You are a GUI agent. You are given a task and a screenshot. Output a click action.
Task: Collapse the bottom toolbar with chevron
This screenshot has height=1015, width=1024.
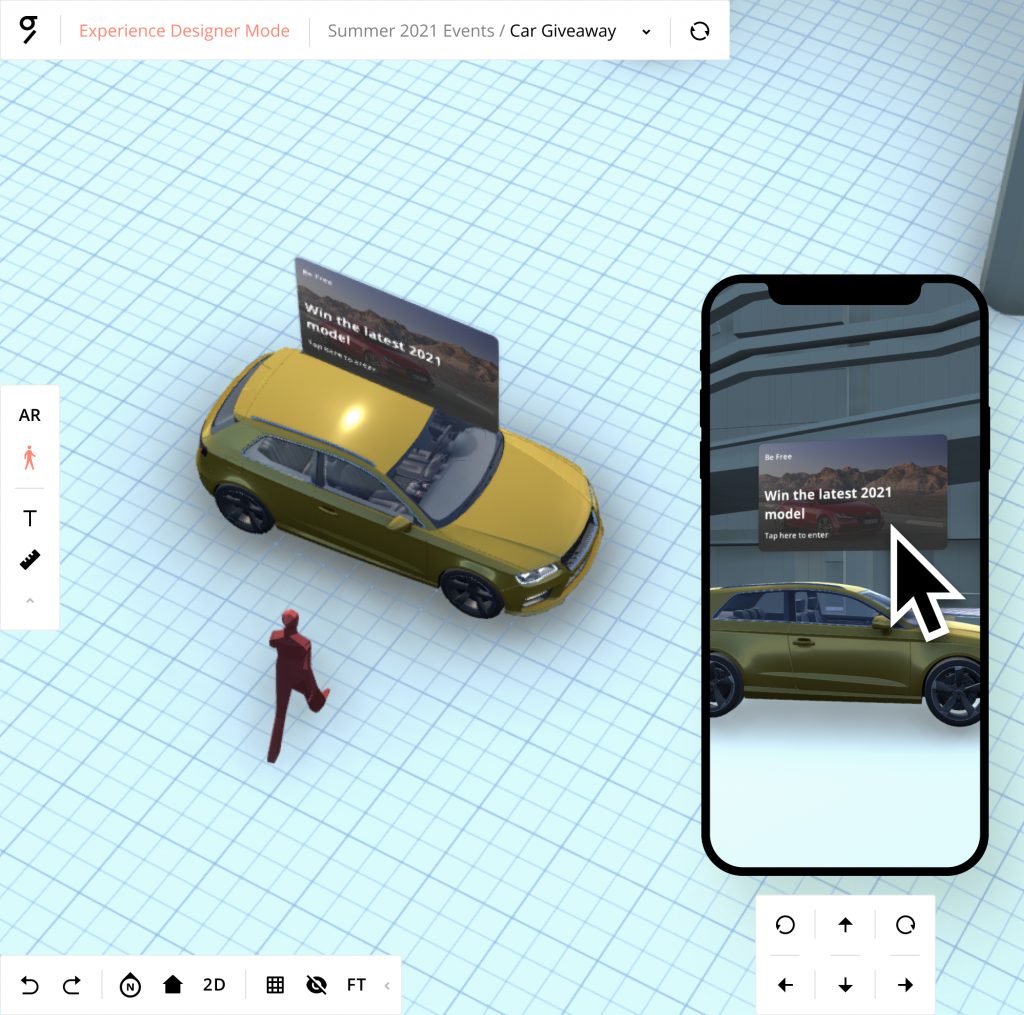click(x=388, y=985)
